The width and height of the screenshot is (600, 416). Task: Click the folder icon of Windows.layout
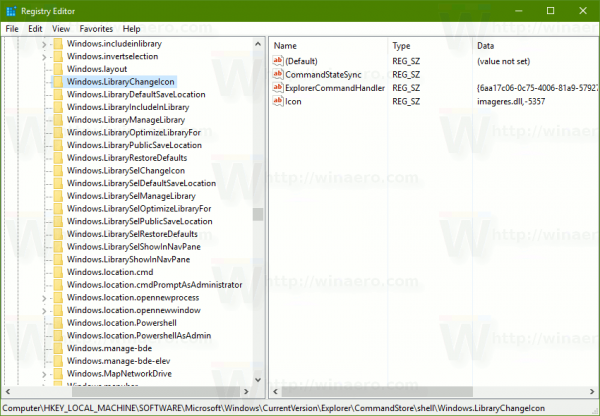point(58,69)
